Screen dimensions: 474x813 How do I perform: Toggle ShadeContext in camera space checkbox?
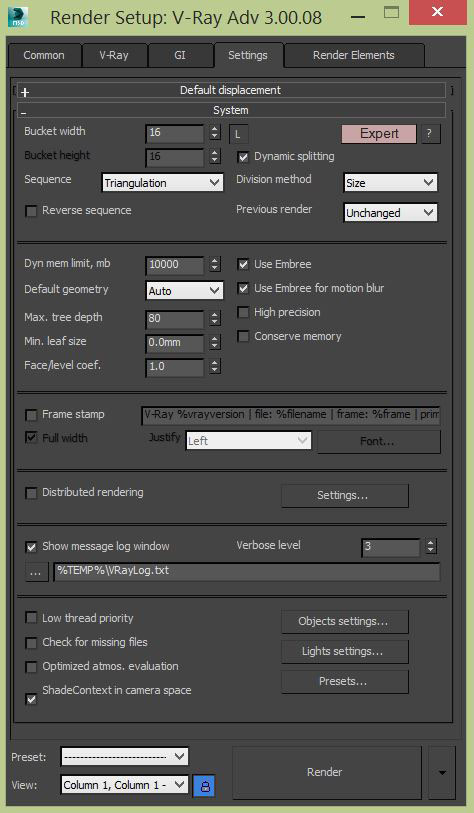(x=31, y=699)
